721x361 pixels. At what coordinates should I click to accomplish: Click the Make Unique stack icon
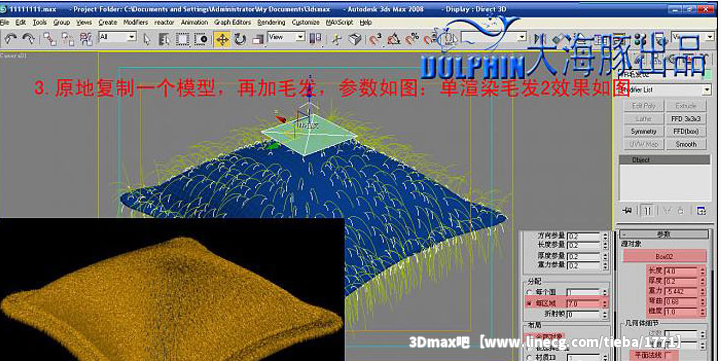click(667, 211)
